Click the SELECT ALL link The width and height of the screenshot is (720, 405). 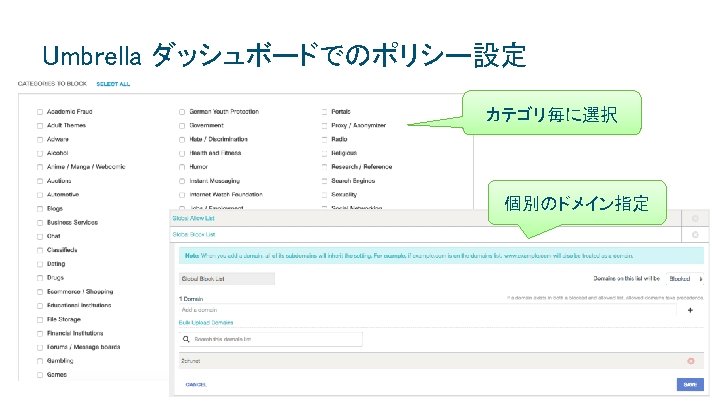[x=113, y=84]
